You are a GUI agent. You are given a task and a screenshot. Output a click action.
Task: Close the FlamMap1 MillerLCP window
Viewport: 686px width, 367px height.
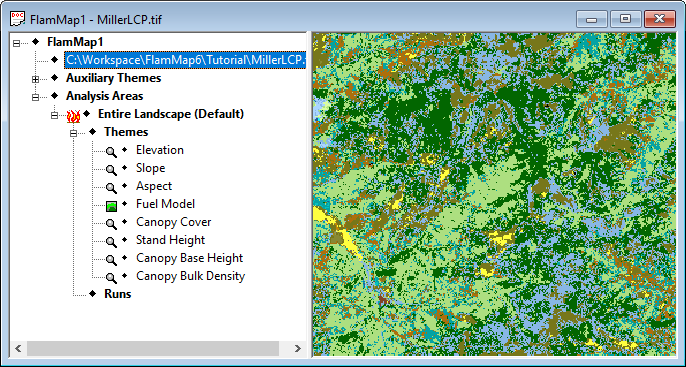(660, 19)
